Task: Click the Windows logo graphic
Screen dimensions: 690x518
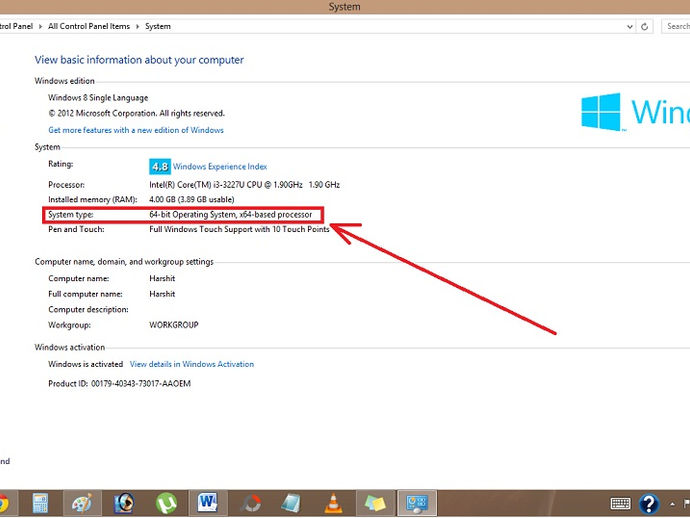Action: (x=601, y=112)
